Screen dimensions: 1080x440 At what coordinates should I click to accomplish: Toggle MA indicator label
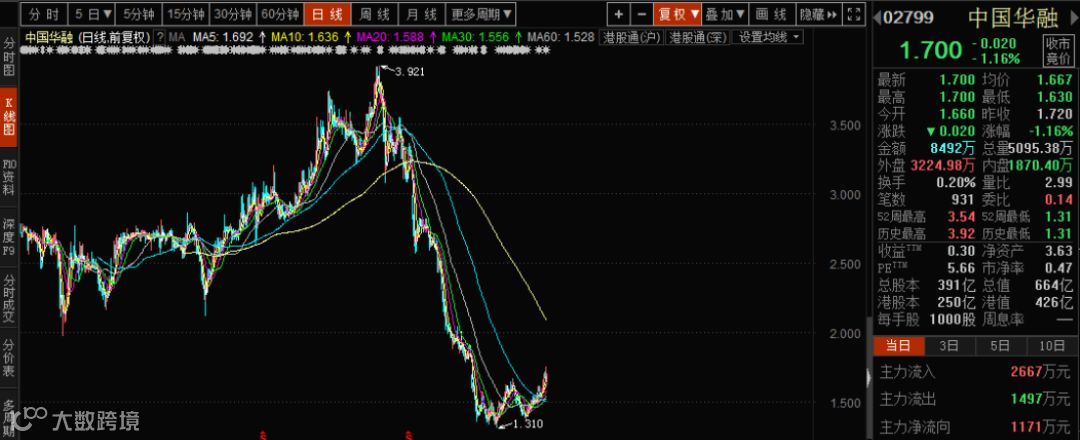click(x=177, y=37)
